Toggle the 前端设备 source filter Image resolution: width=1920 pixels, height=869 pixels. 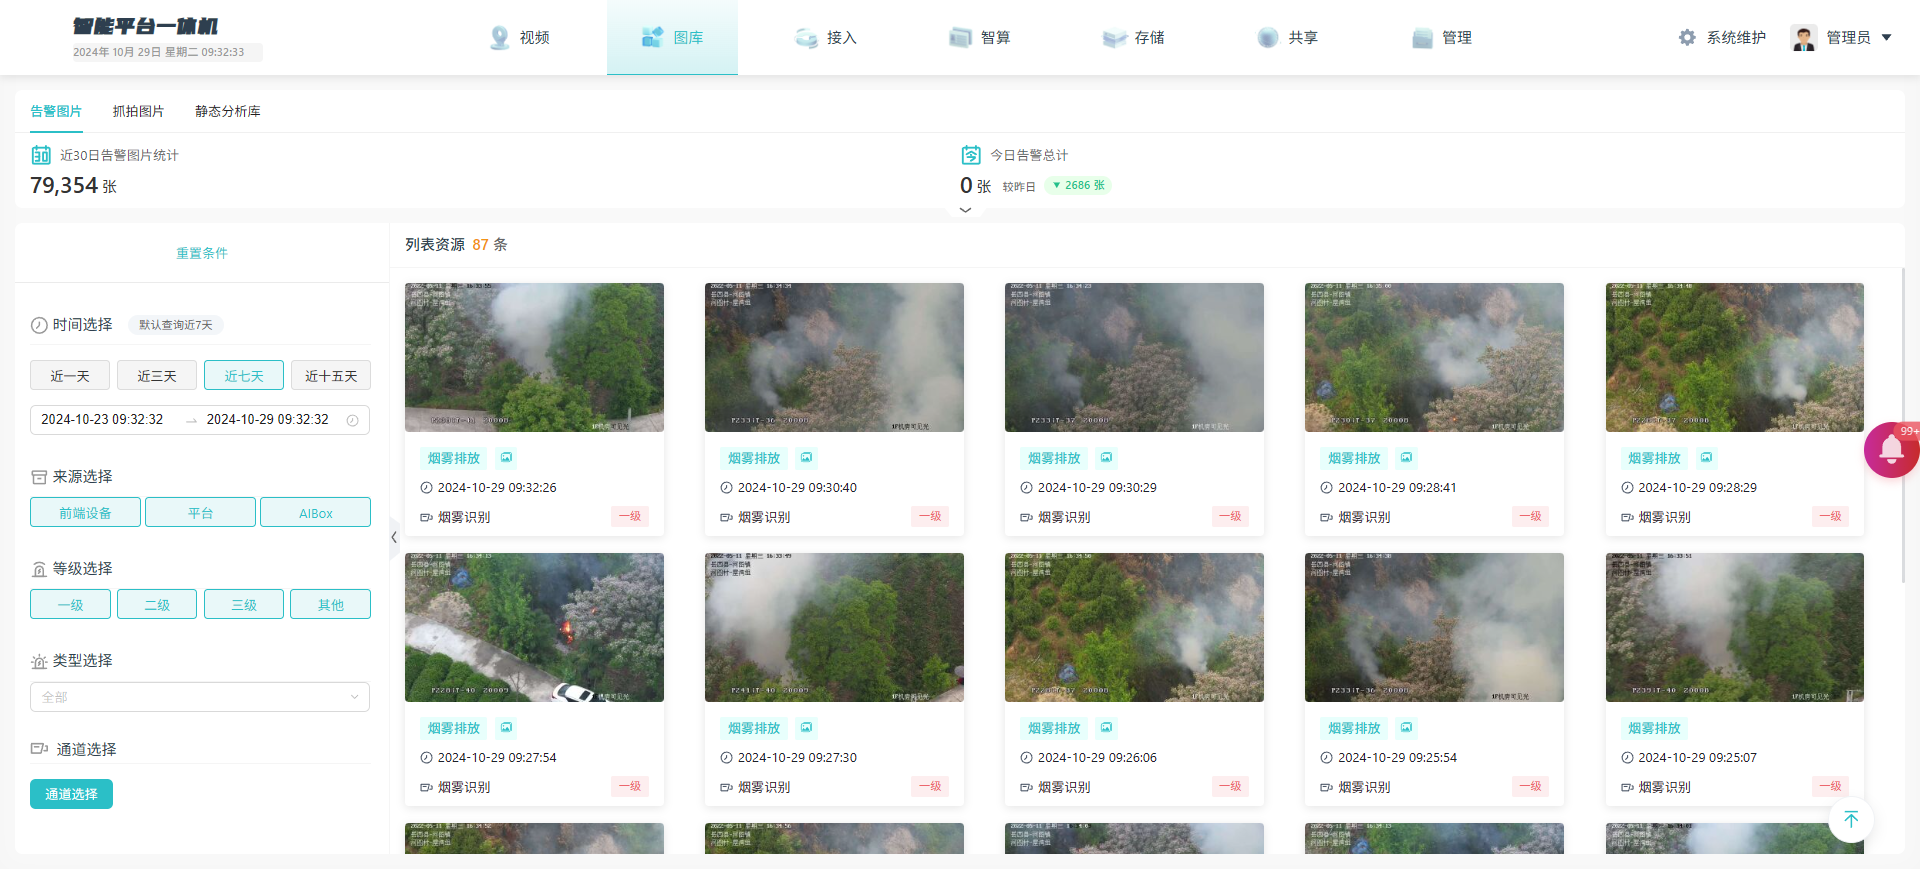[85, 513]
